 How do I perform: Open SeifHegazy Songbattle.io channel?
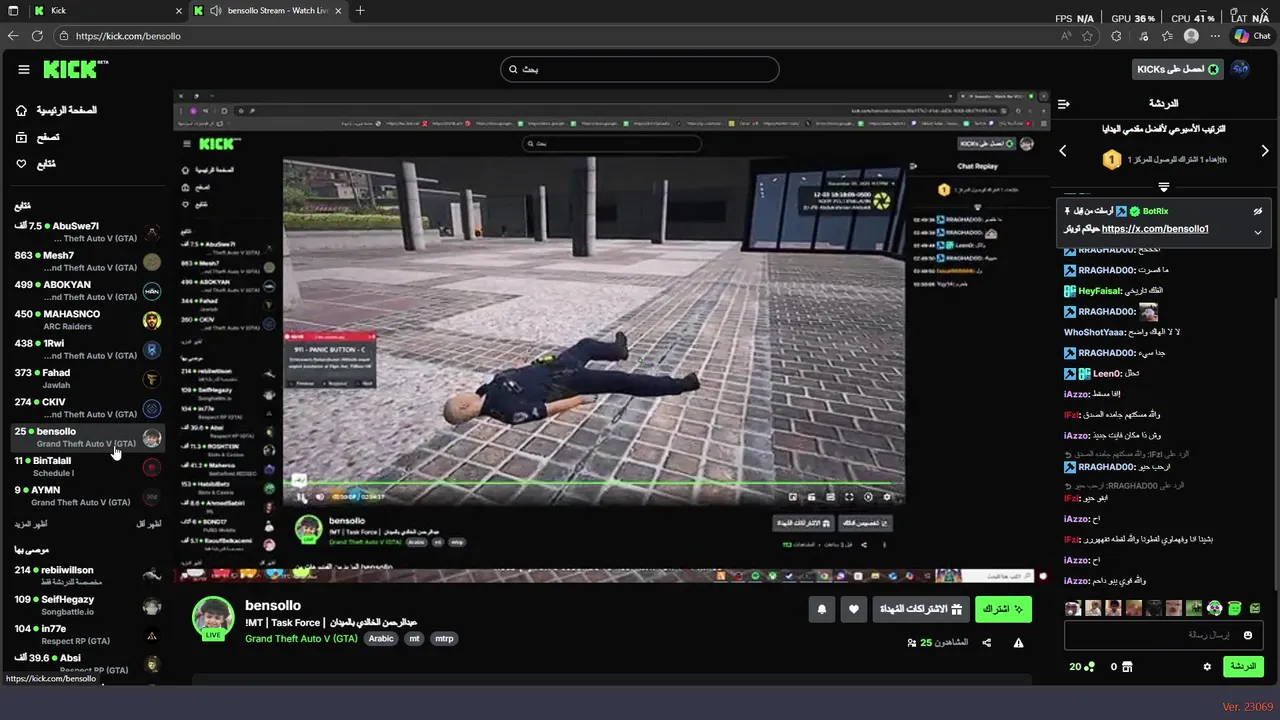click(x=86, y=605)
